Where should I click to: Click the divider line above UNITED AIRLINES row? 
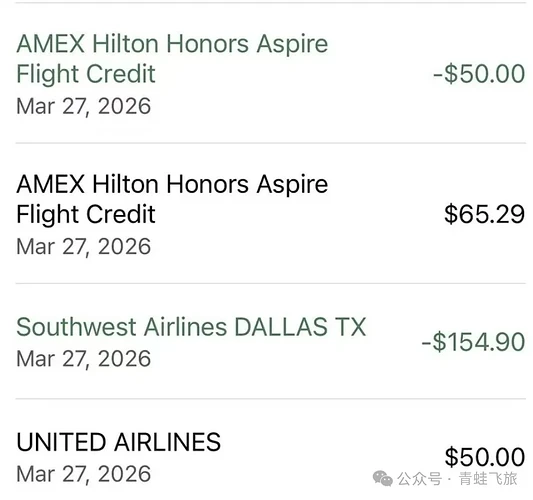pos(271,398)
